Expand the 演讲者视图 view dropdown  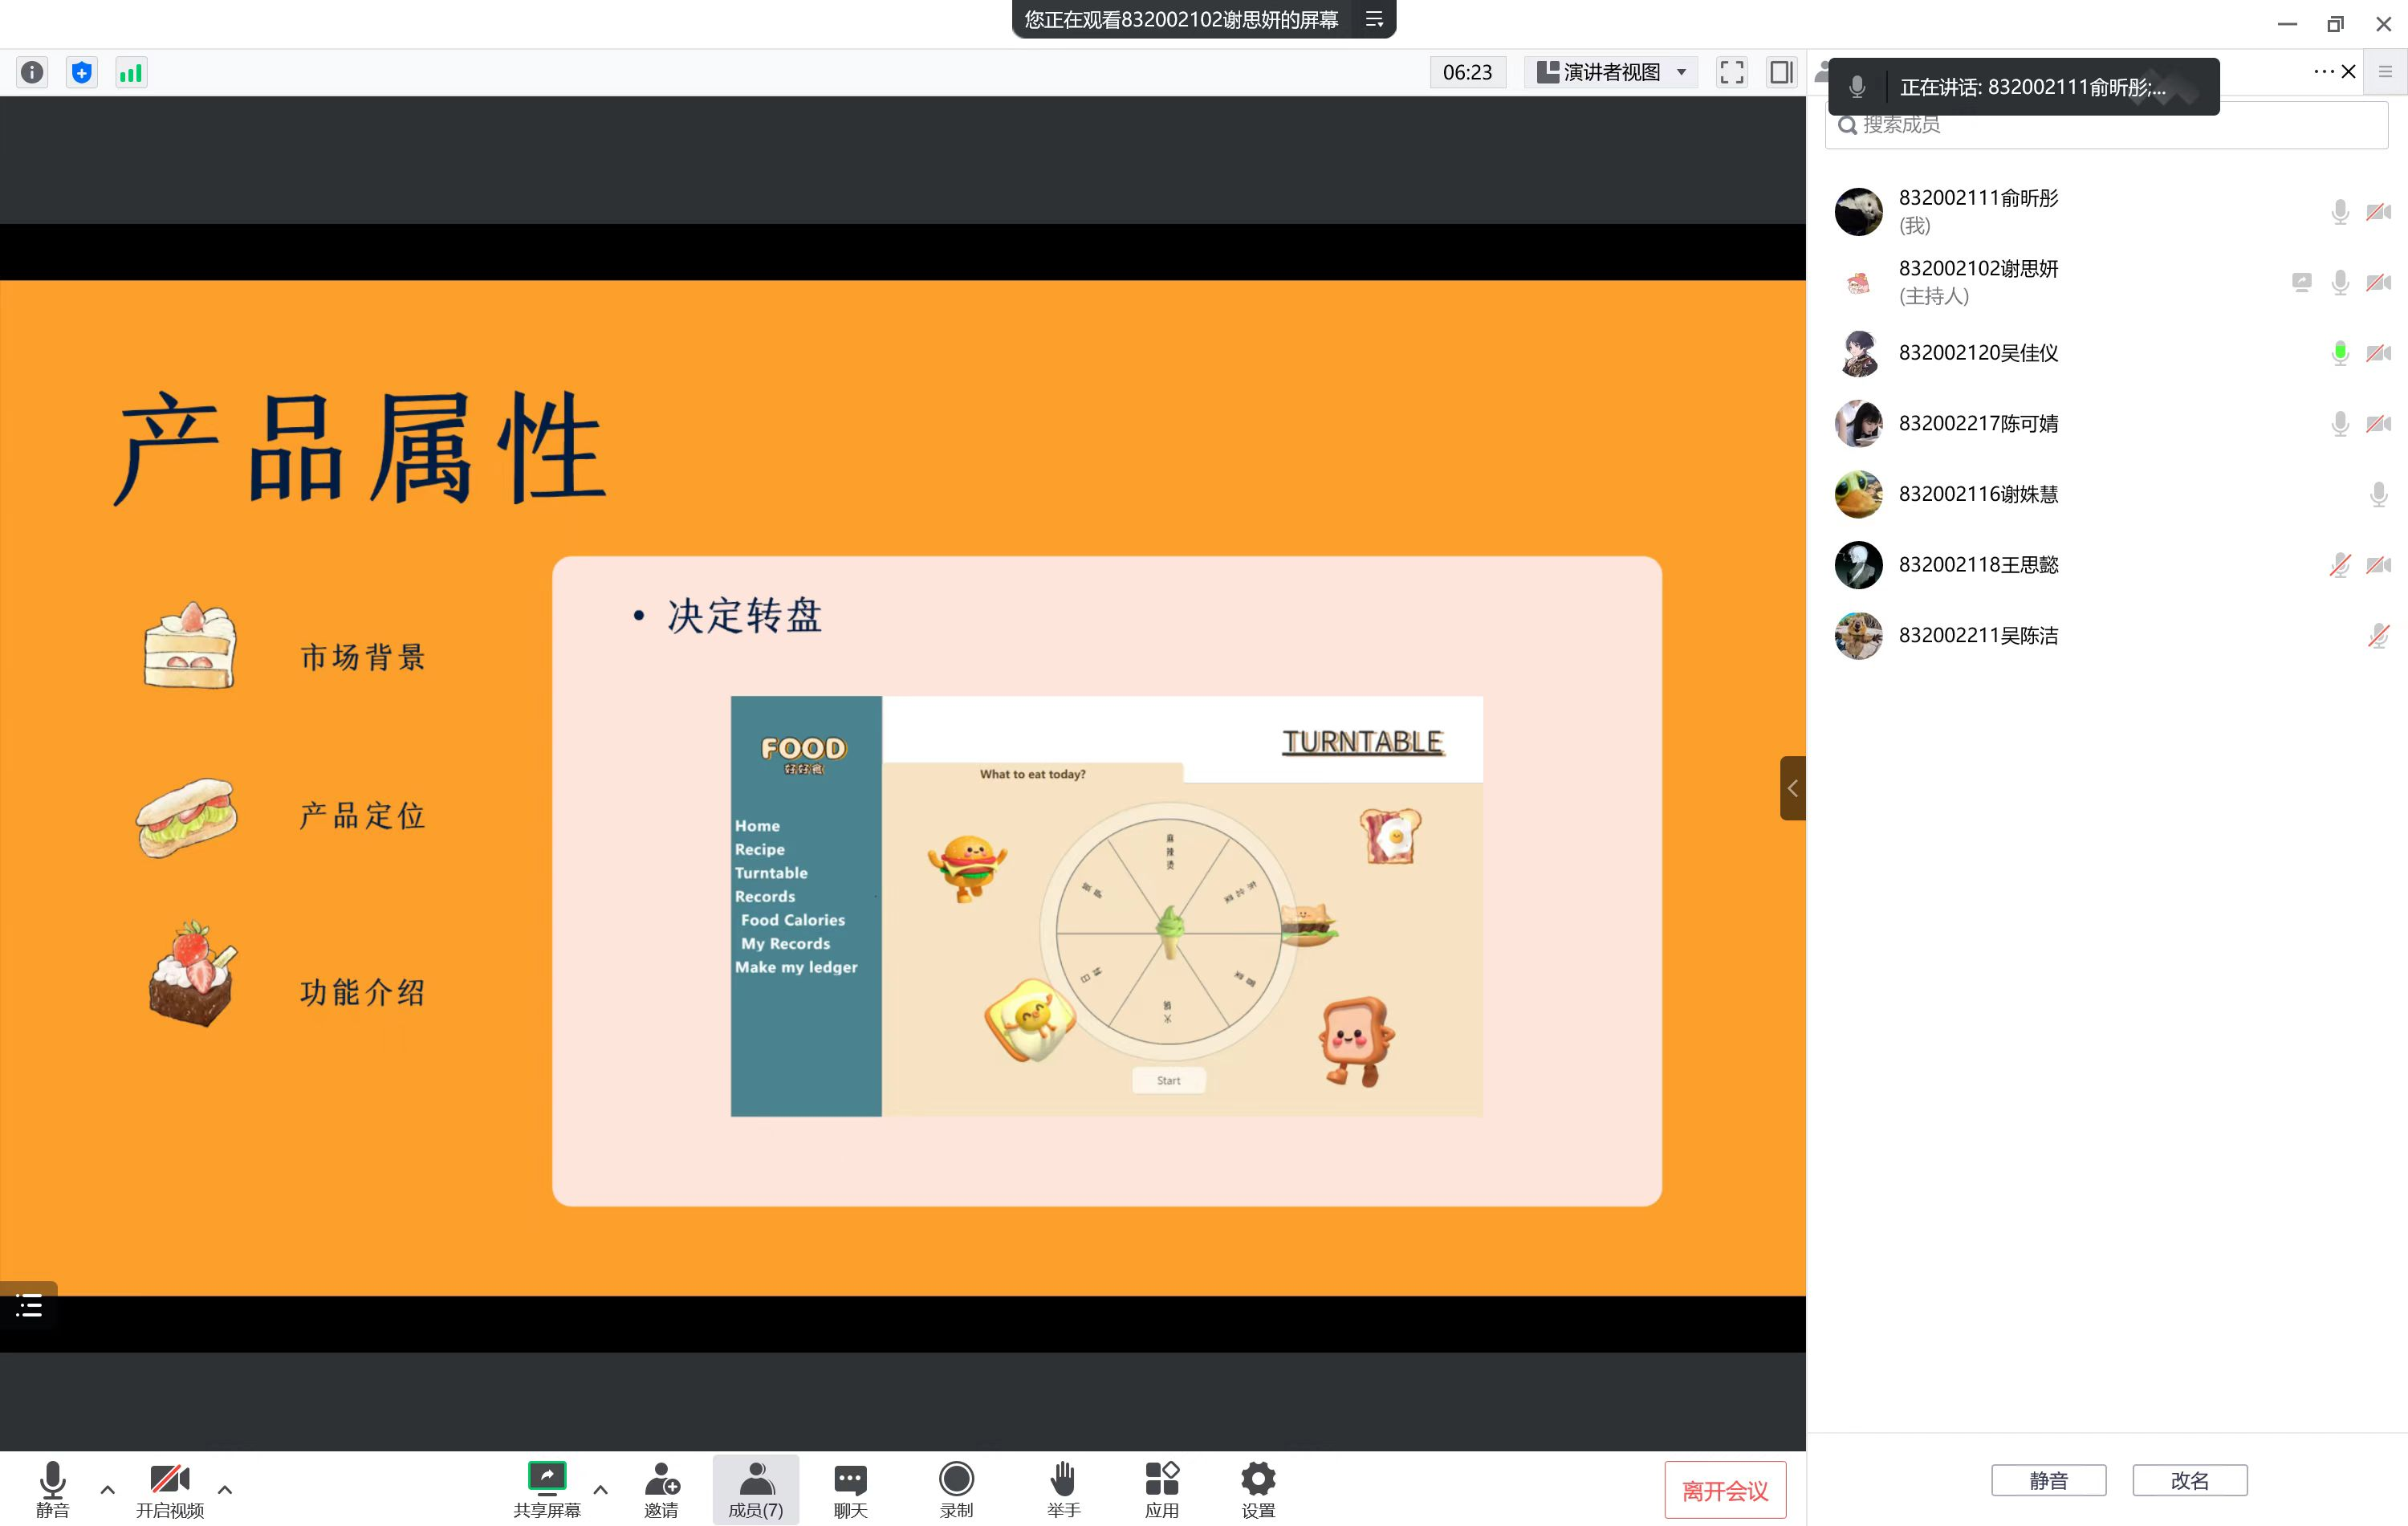coord(1610,72)
